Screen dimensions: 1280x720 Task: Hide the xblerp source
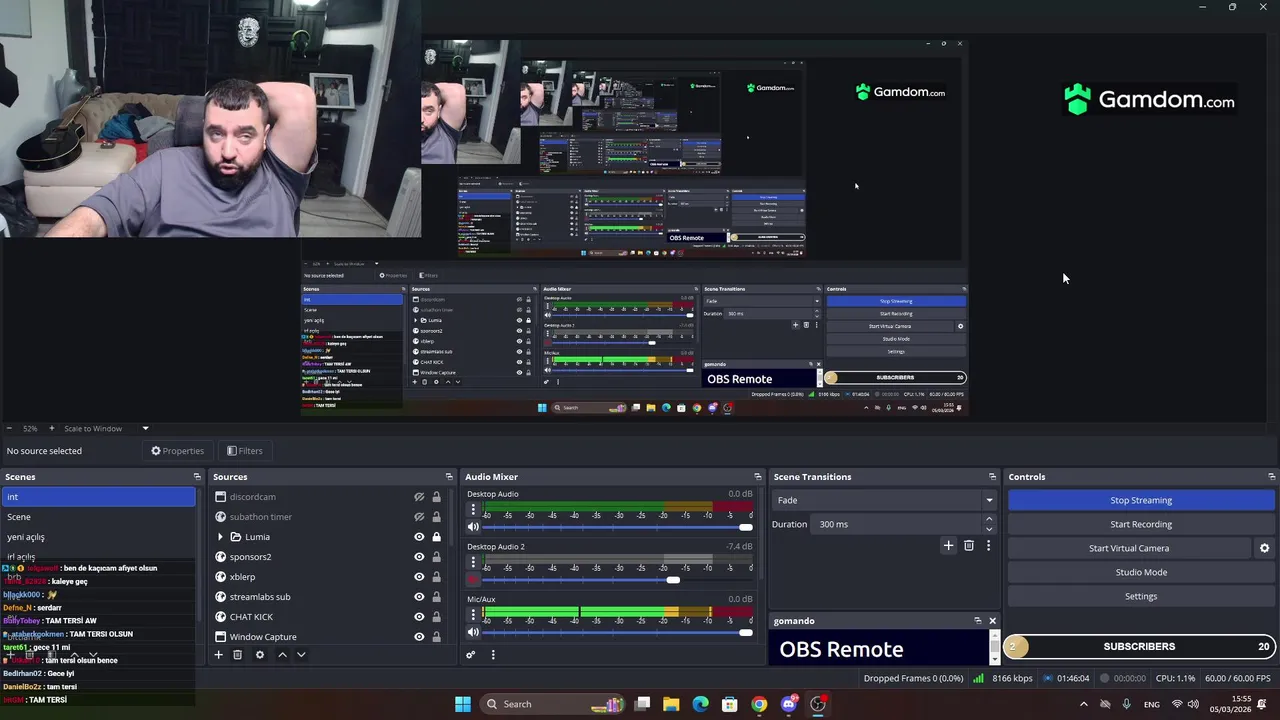click(x=419, y=577)
